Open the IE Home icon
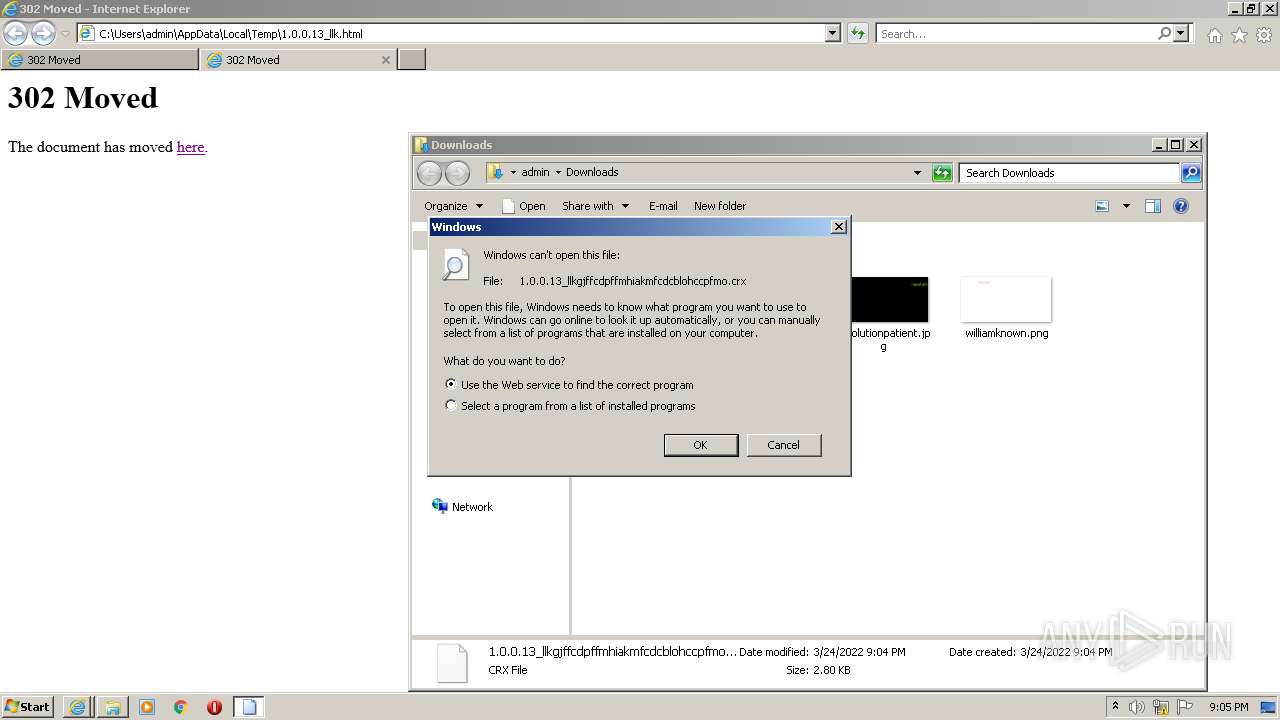Viewport: 1280px width, 720px height. pos(1214,35)
